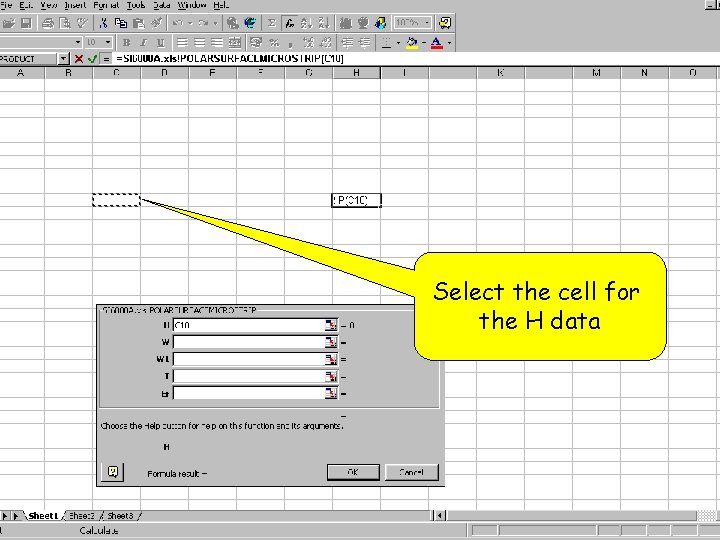Switch to the Sheet3 tab
This screenshot has width=720, height=540.
pos(120,516)
